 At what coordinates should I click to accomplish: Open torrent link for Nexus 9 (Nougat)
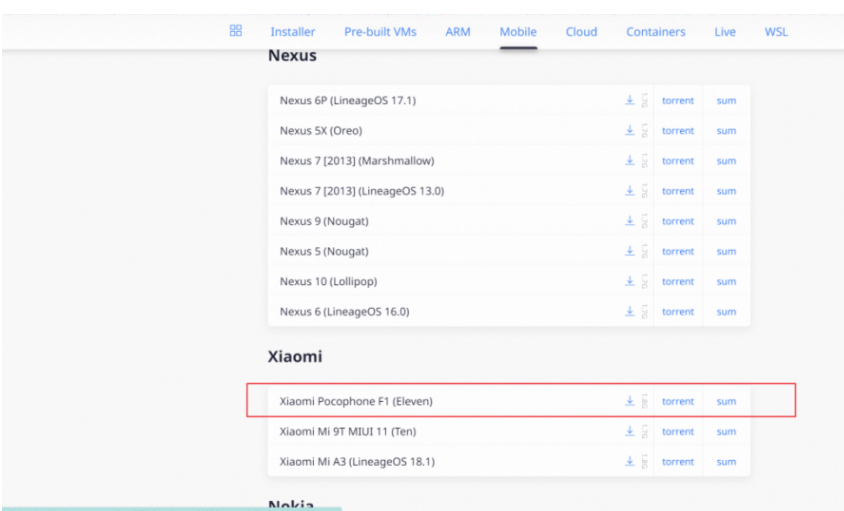pyautogui.click(x=678, y=221)
